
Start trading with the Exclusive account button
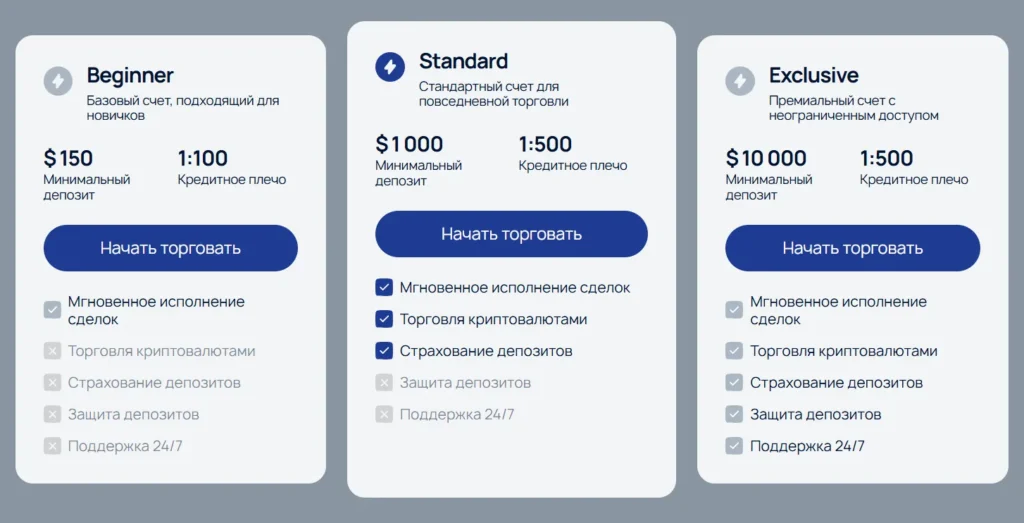(x=852, y=248)
